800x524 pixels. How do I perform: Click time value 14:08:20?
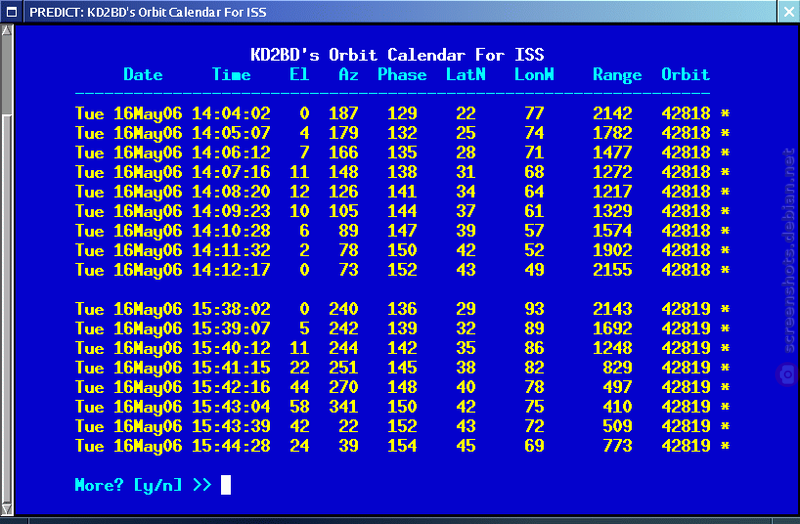pyautogui.click(x=231, y=192)
